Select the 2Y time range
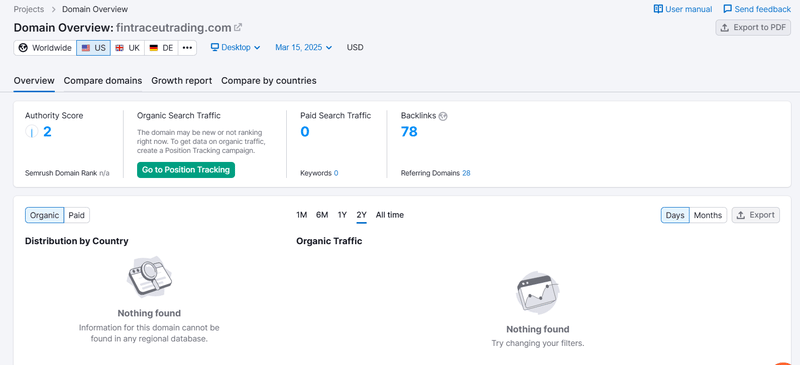This screenshot has width=800, height=365. (x=362, y=215)
